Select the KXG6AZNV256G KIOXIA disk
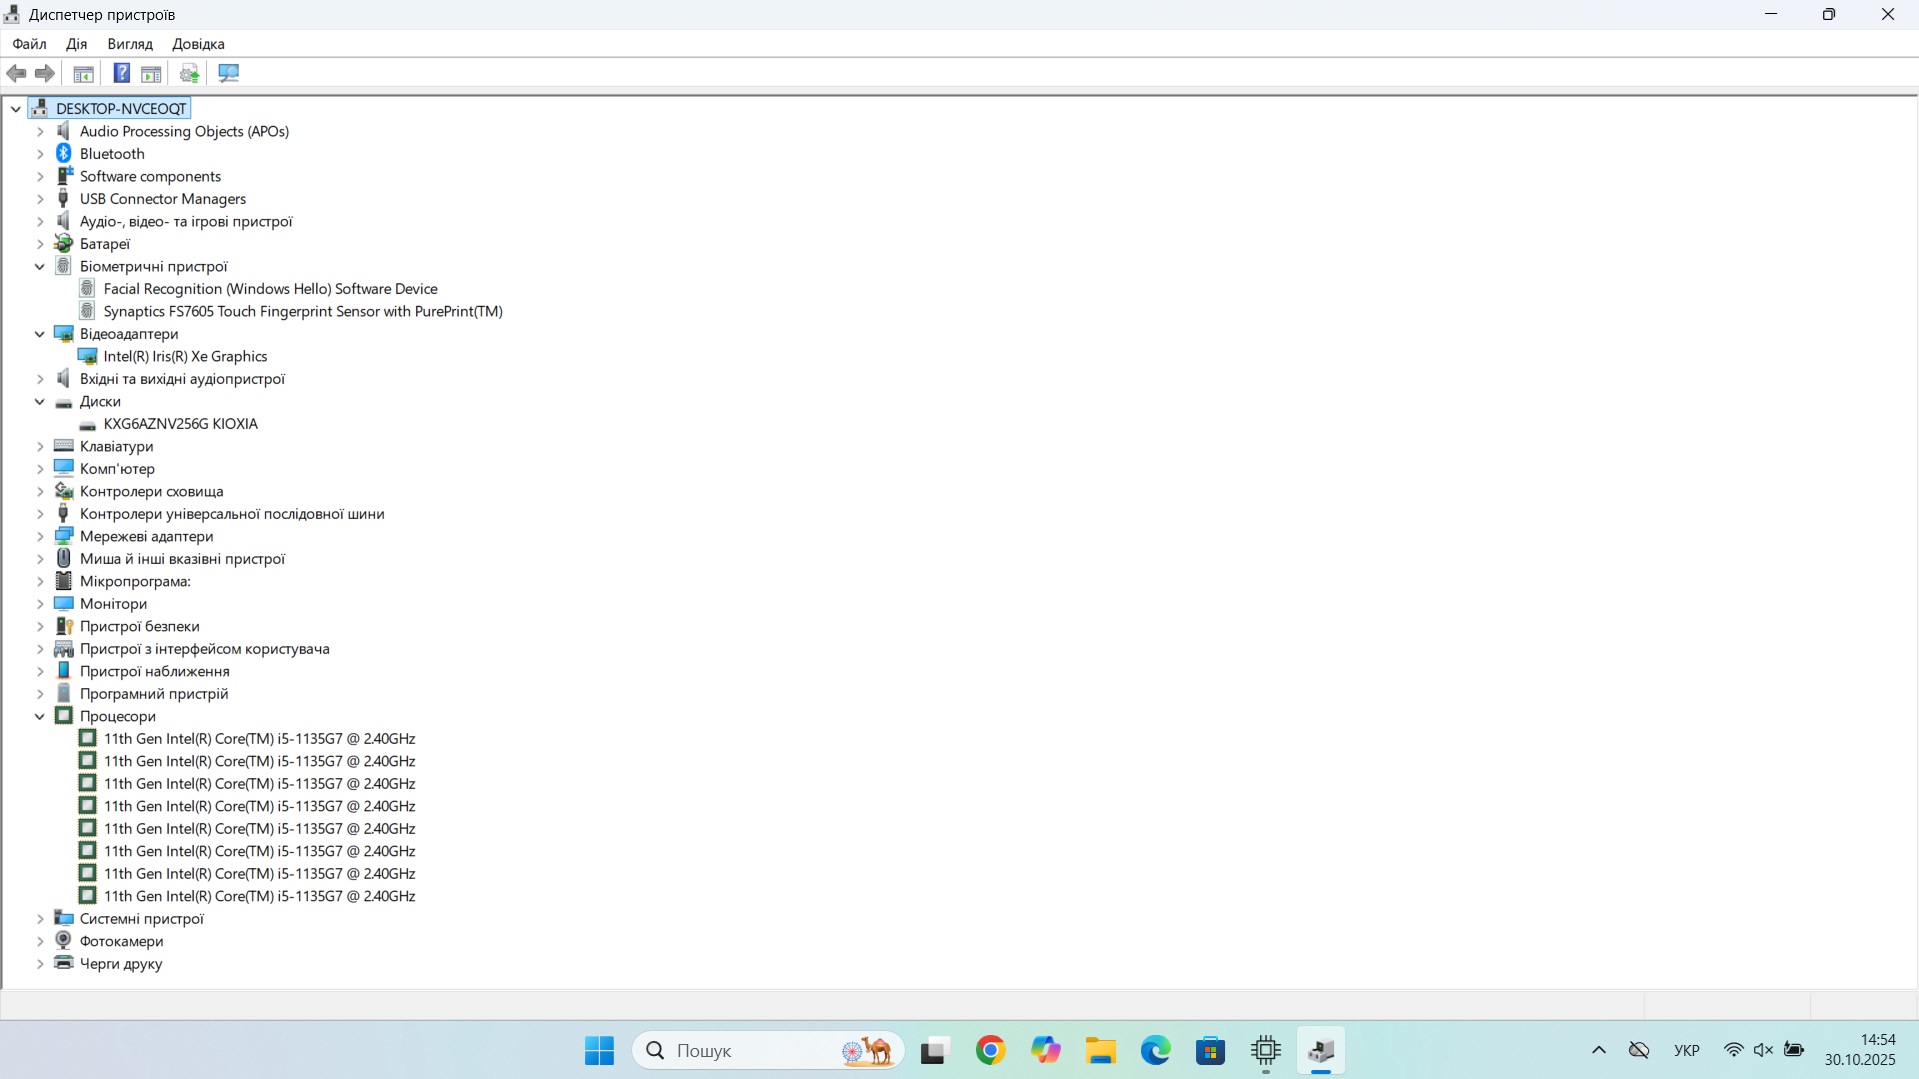Screen dimensions: 1919x1079 point(180,424)
